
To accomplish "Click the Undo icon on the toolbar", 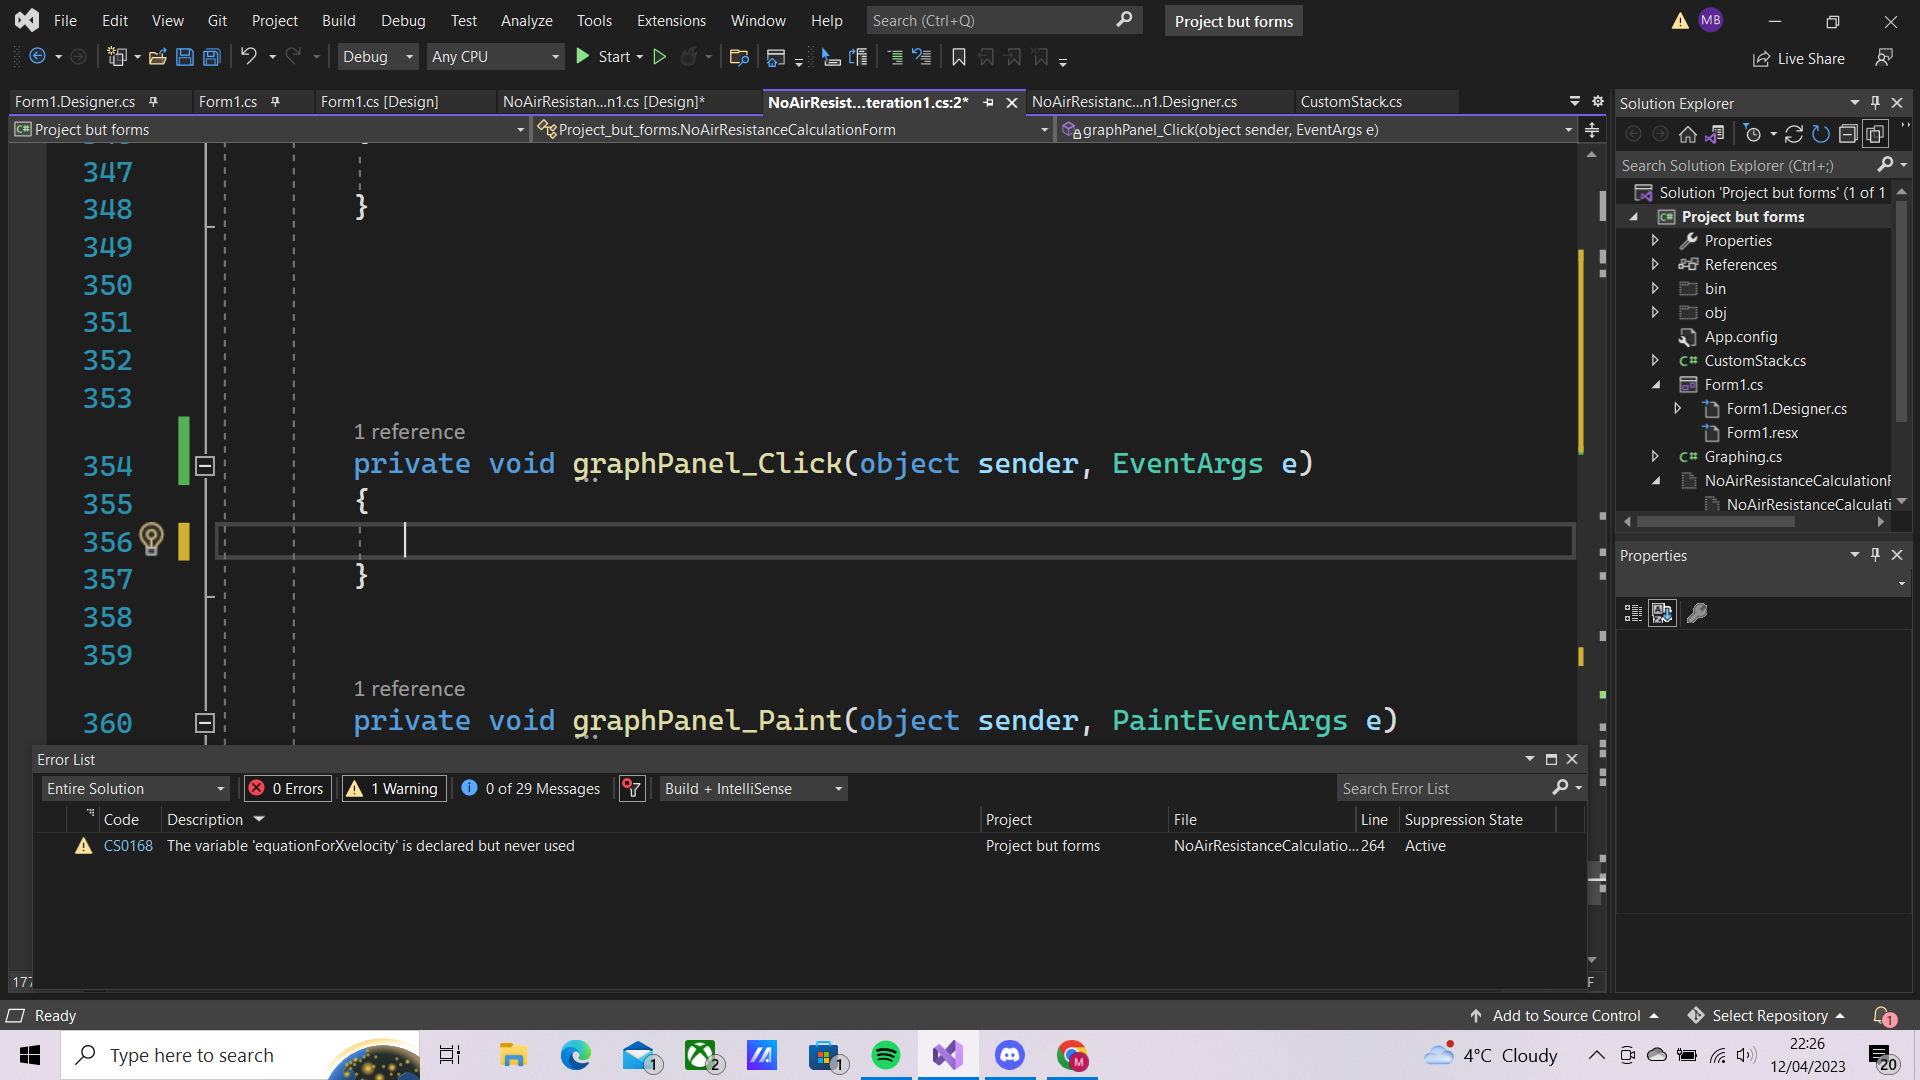I will pyautogui.click(x=249, y=56).
